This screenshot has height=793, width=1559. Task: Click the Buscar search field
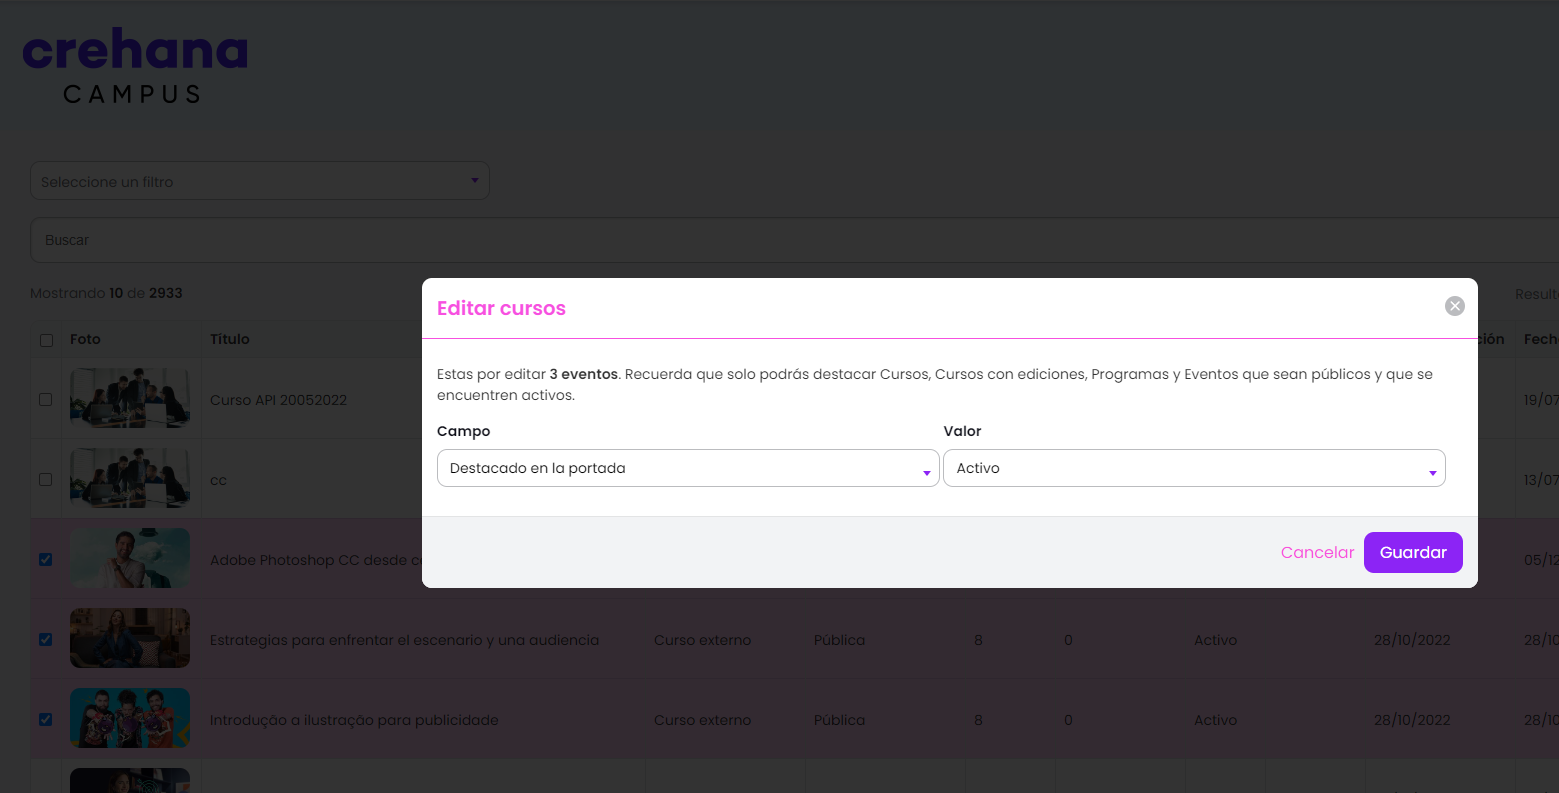[794, 240]
